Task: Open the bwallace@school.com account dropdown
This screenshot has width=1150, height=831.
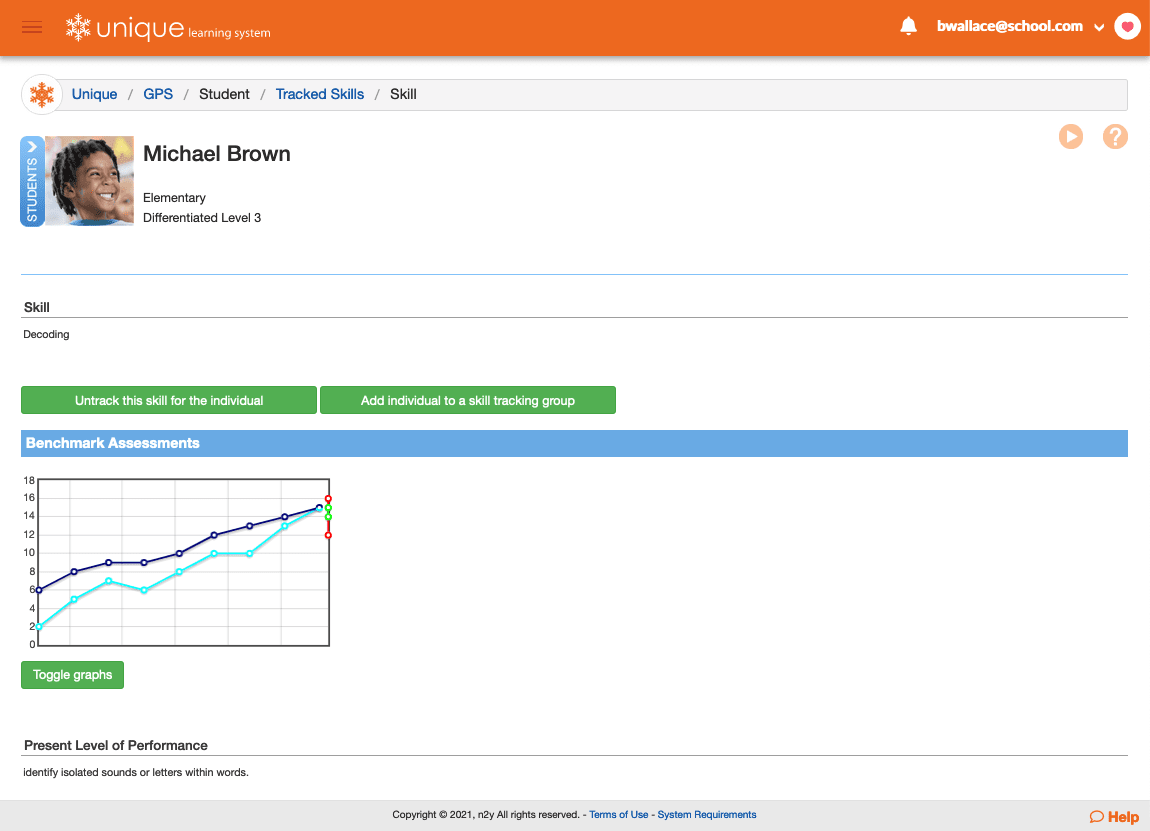Action: pyautogui.click(x=1019, y=27)
